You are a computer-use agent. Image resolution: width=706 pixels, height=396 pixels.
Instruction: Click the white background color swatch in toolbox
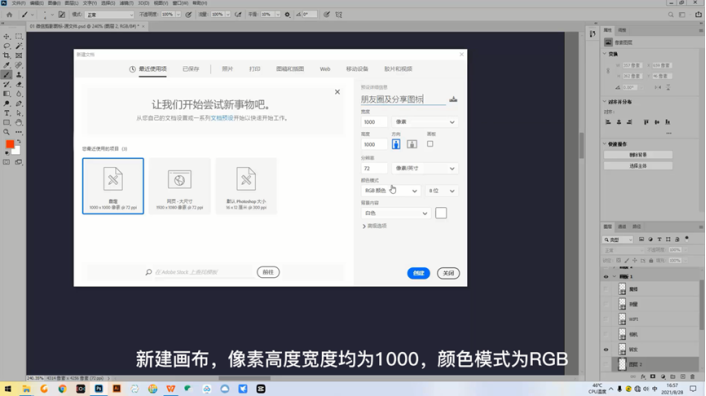16,151
